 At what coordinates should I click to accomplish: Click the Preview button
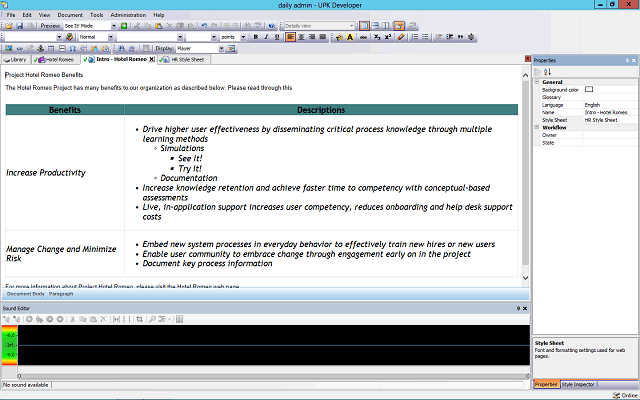[x=47, y=26]
